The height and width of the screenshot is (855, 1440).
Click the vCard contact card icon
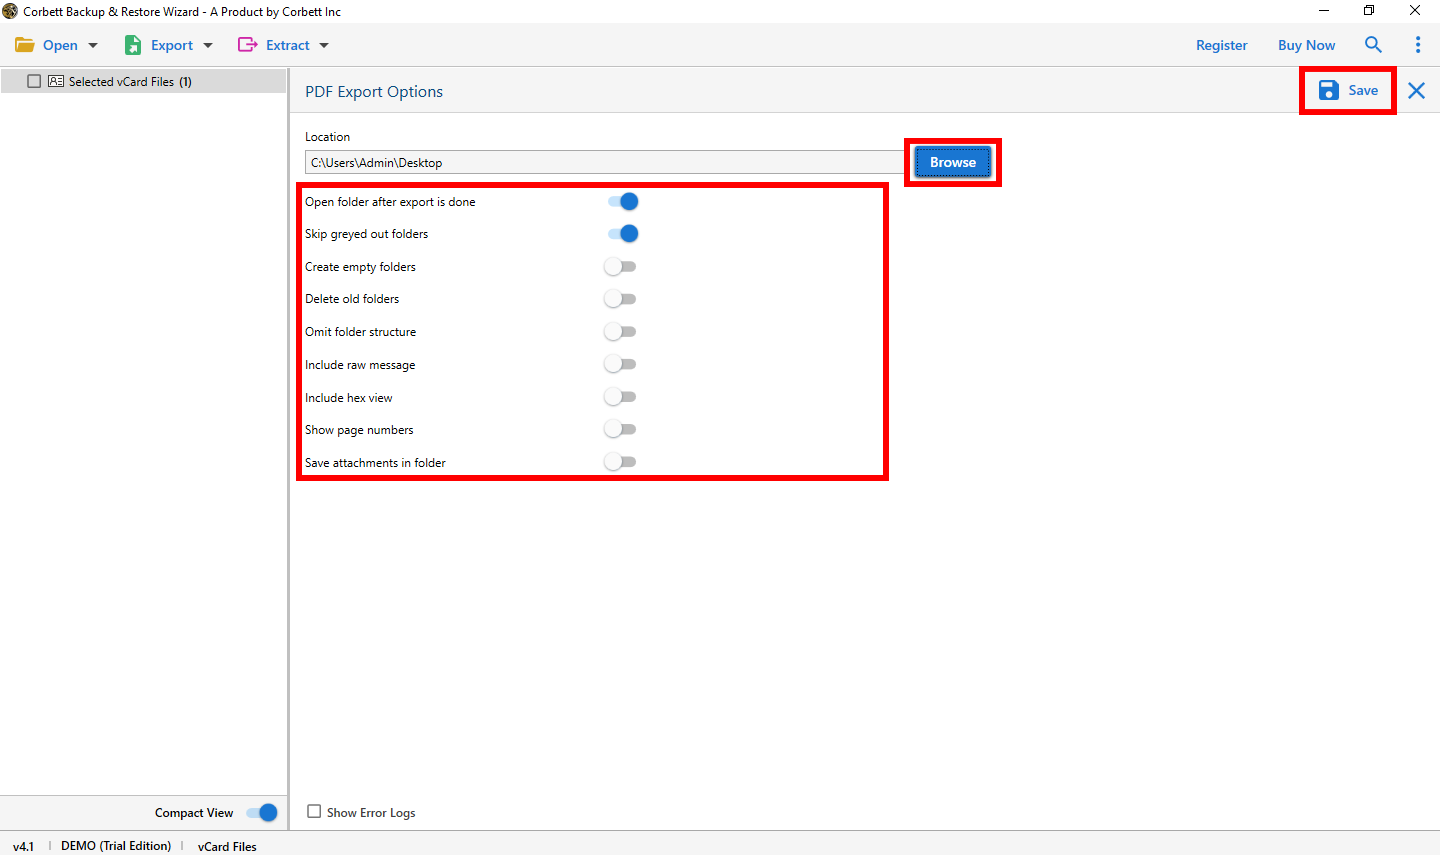pos(56,81)
